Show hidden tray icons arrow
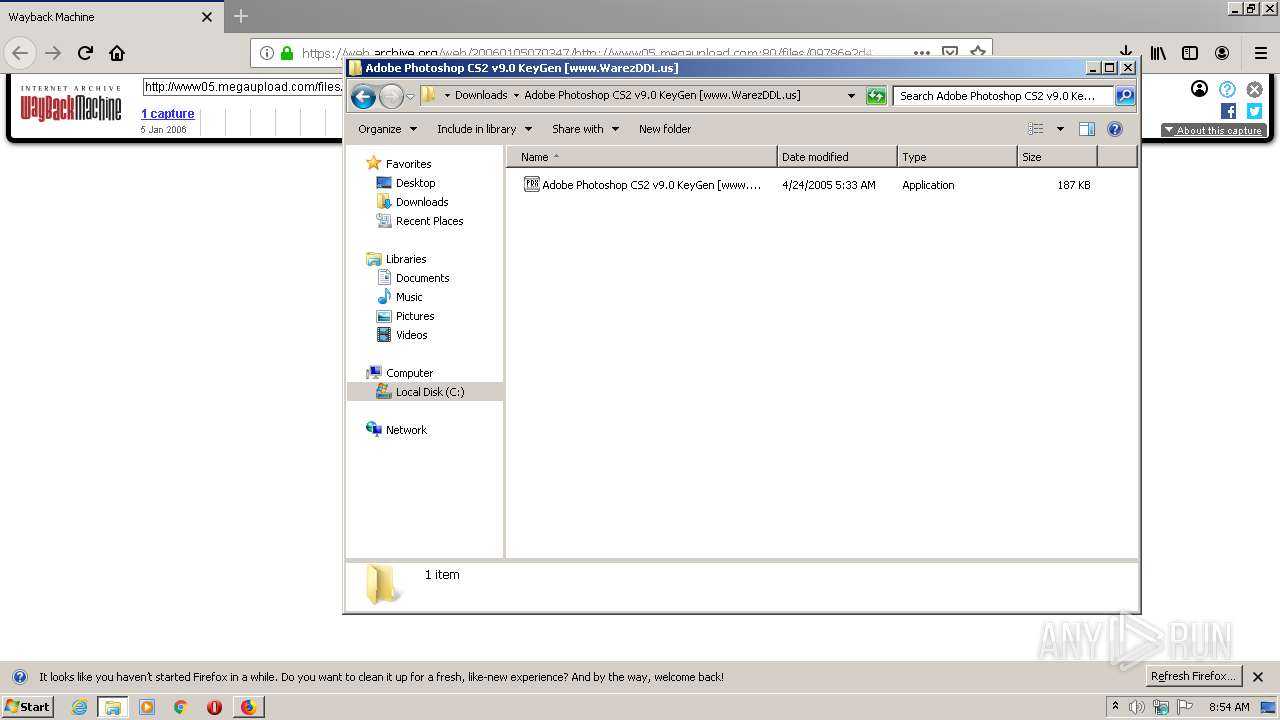This screenshot has height=720, width=1280. click(x=1116, y=707)
